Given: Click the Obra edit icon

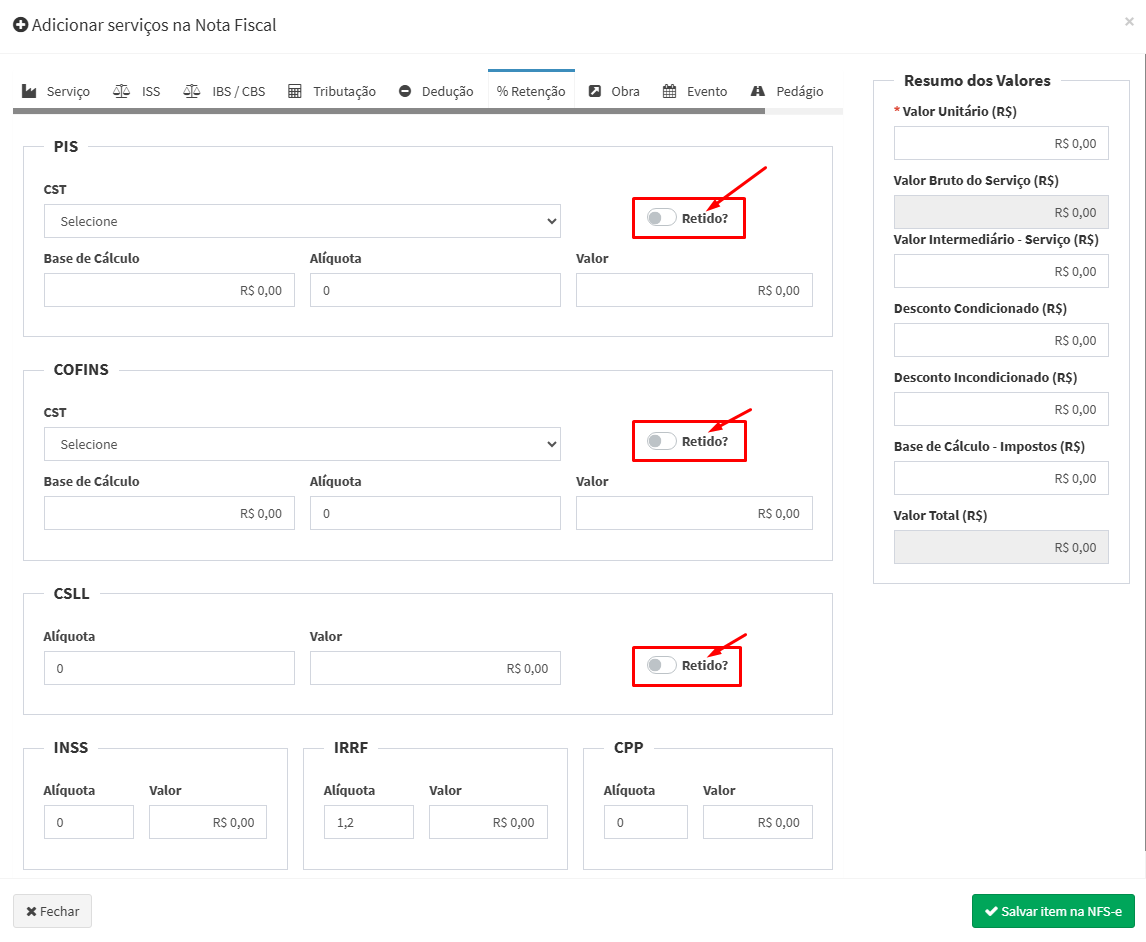Looking at the screenshot, I should pyautogui.click(x=595, y=91).
